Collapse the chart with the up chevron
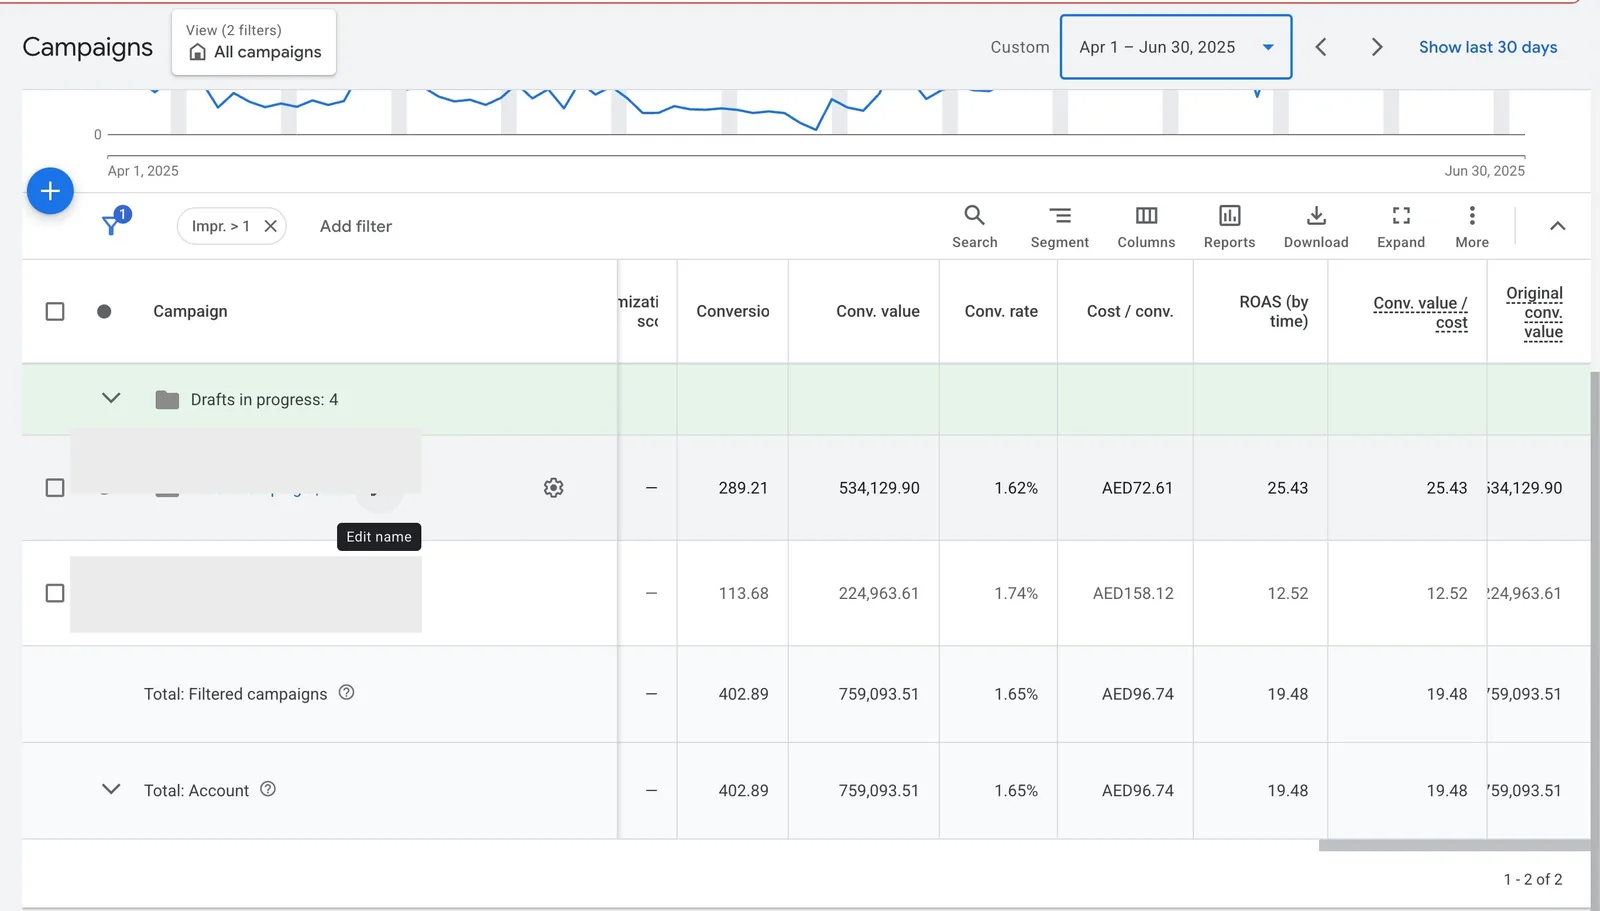Image resolution: width=1600 pixels, height=911 pixels. (x=1557, y=226)
